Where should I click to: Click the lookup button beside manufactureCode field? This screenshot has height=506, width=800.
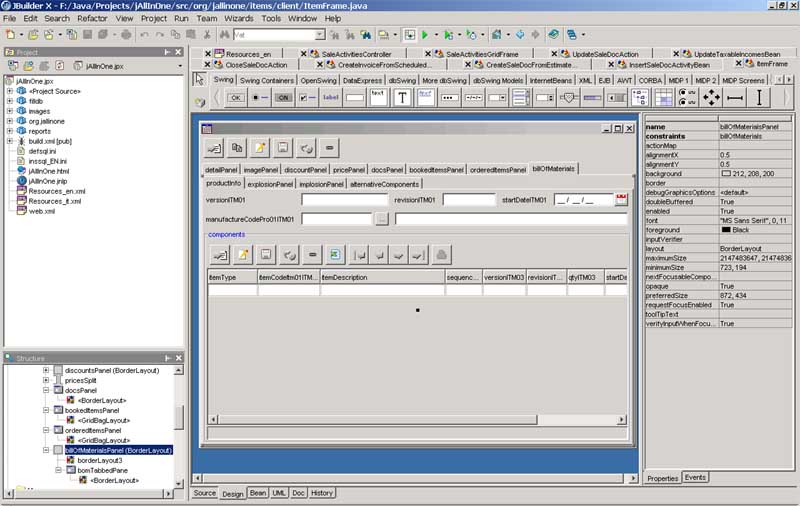coord(382,219)
